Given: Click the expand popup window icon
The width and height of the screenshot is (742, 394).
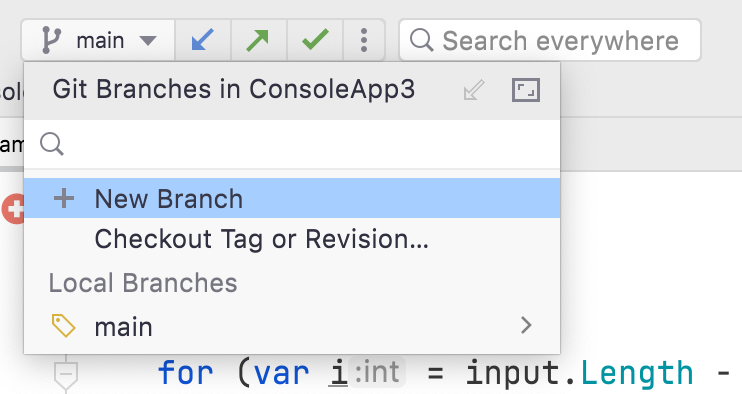Looking at the screenshot, I should [526, 90].
